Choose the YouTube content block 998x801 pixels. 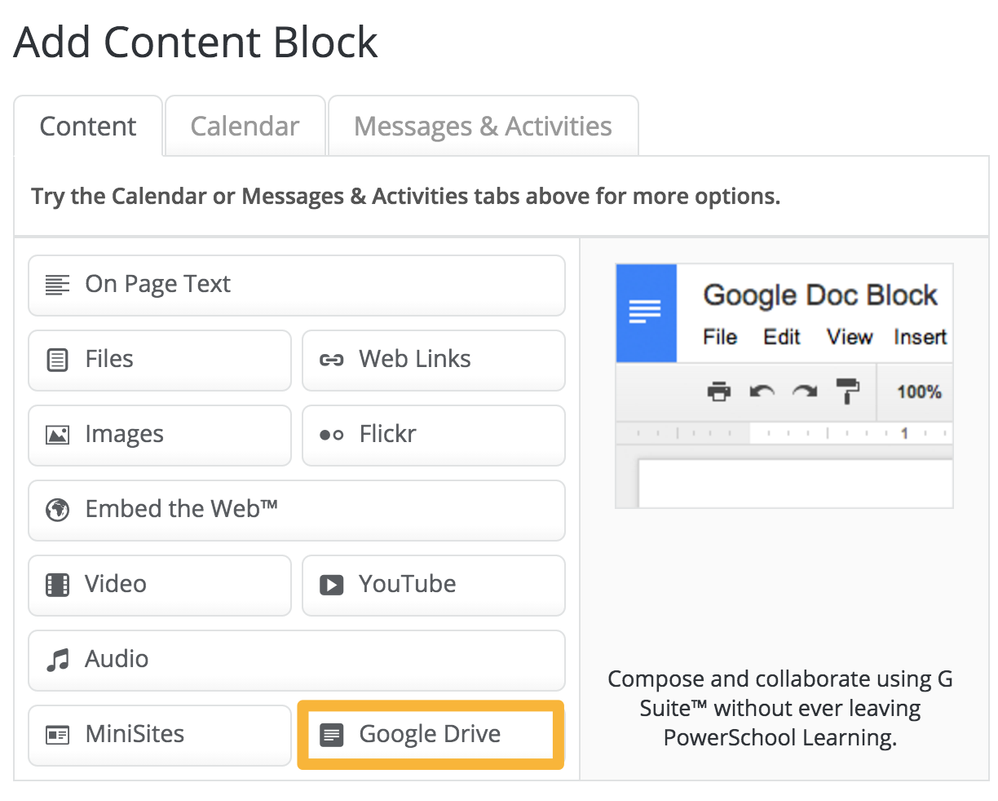[433, 586]
